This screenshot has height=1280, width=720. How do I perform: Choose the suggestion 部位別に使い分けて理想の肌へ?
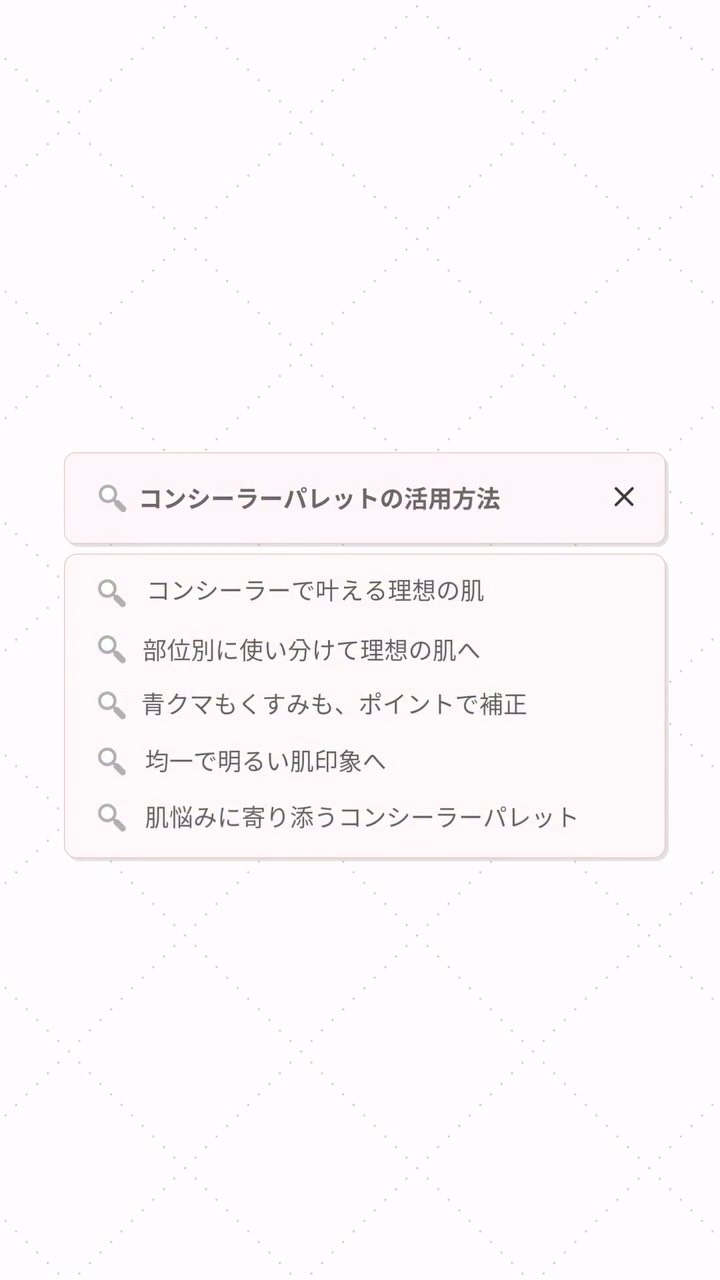click(312, 650)
